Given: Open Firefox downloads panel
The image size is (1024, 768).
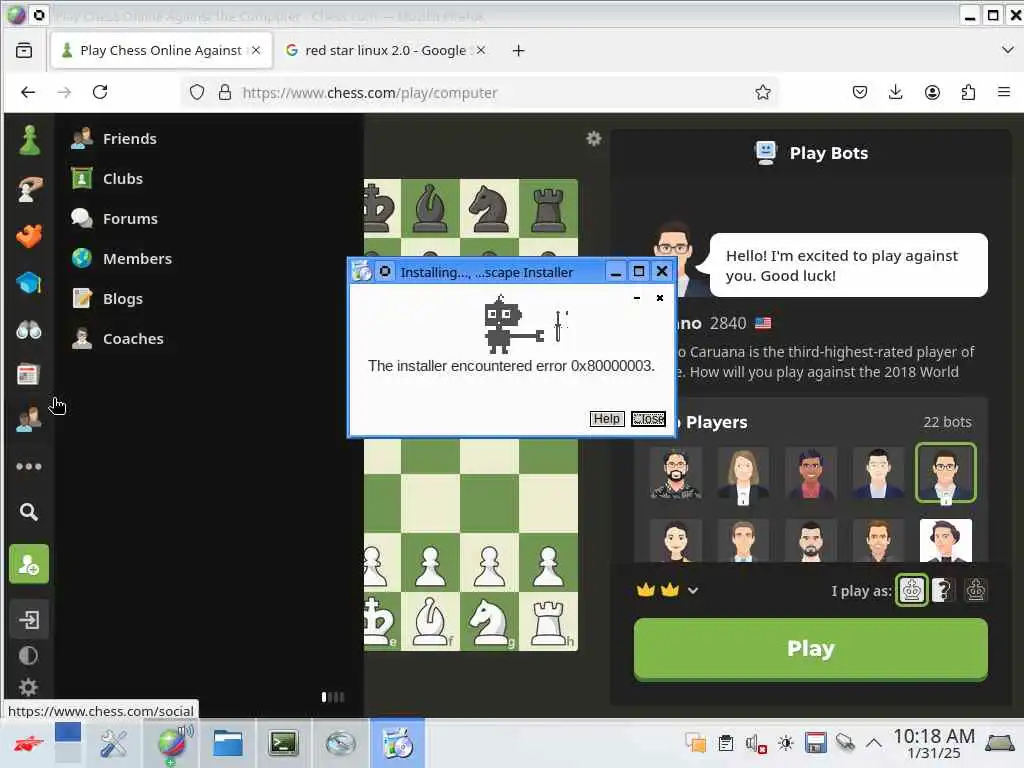Looking at the screenshot, I should [x=895, y=92].
